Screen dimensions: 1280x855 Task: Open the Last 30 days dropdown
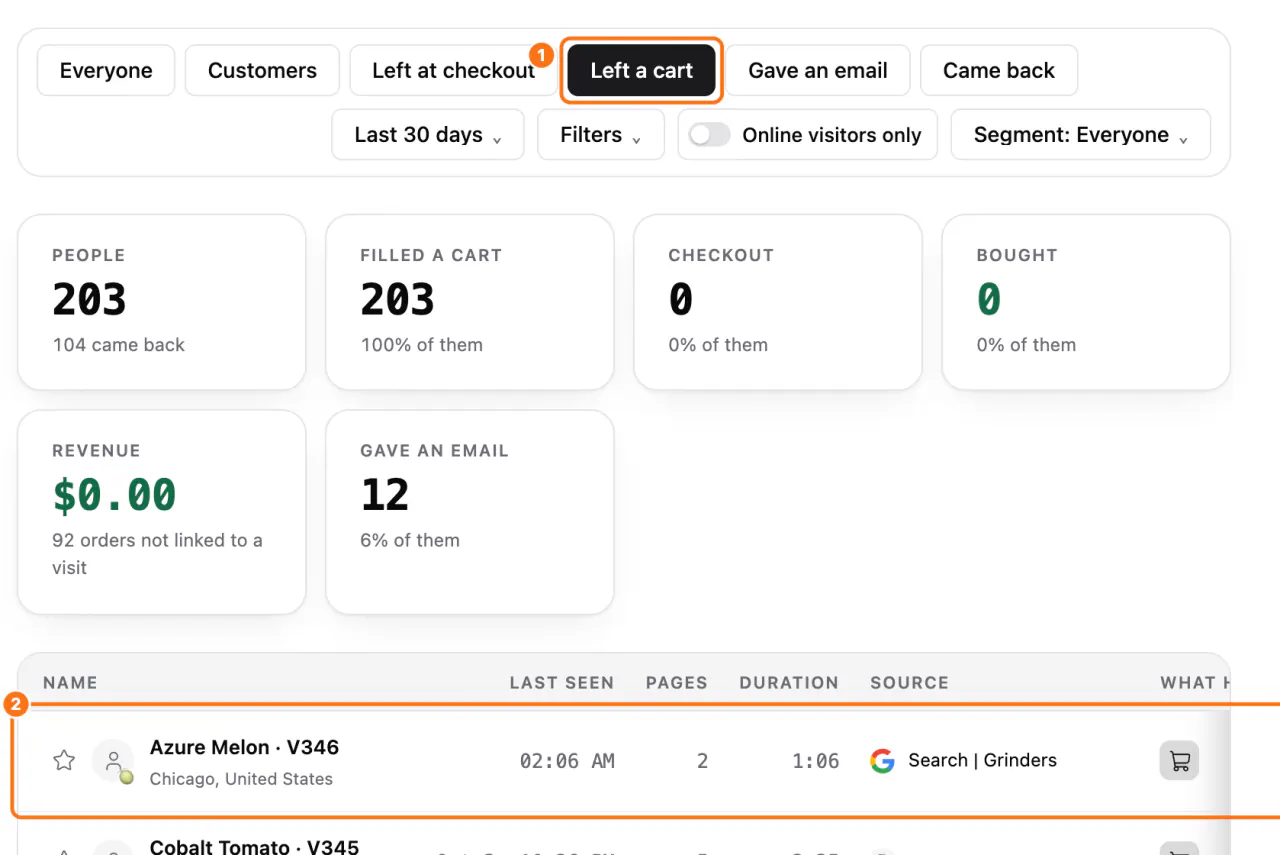click(x=428, y=135)
